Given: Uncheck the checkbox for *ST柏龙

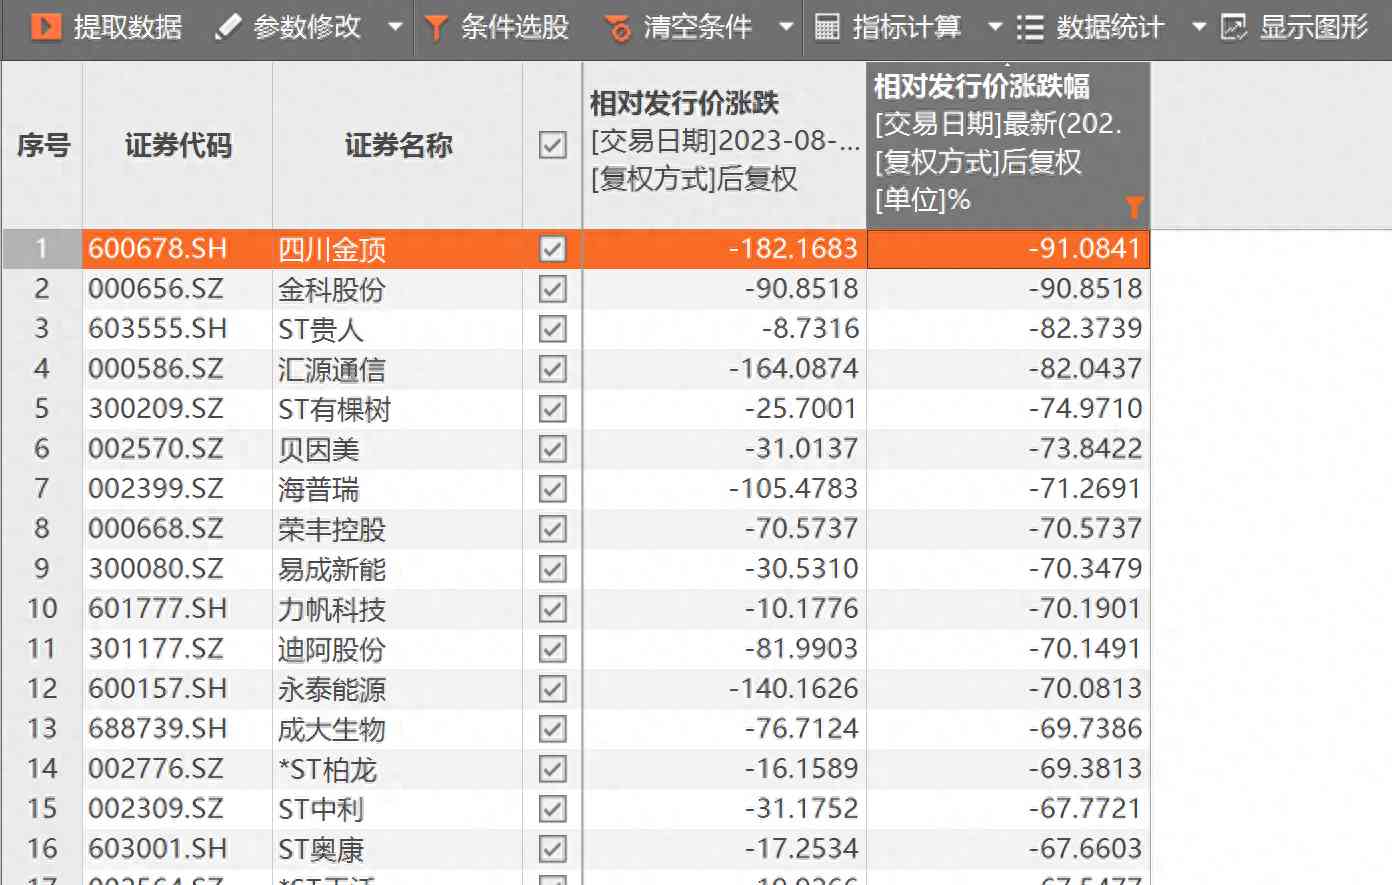Looking at the screenshot, I should click(x=553, y=769).
